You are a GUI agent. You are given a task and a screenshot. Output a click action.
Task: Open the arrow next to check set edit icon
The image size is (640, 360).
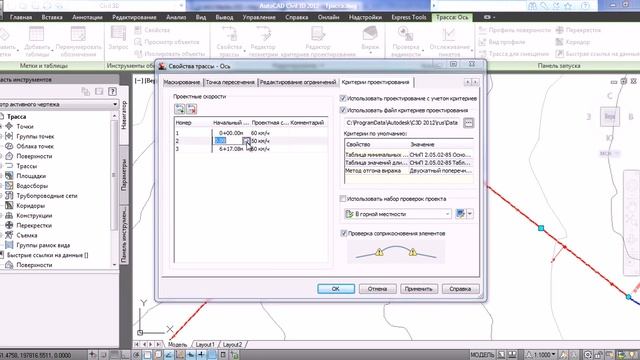470,213
